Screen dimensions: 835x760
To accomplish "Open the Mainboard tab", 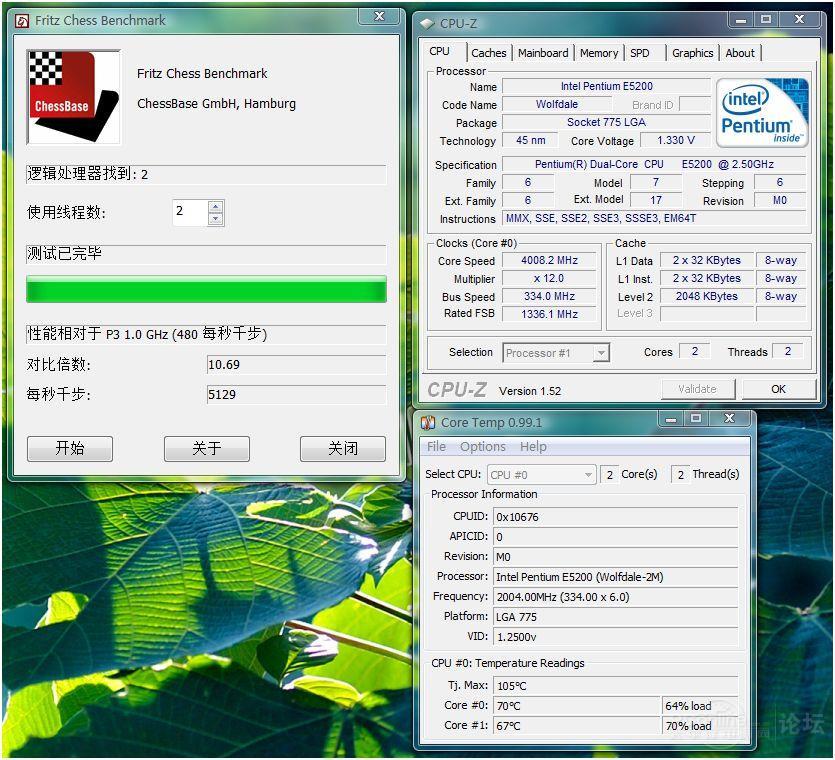I will click(543, 53).
